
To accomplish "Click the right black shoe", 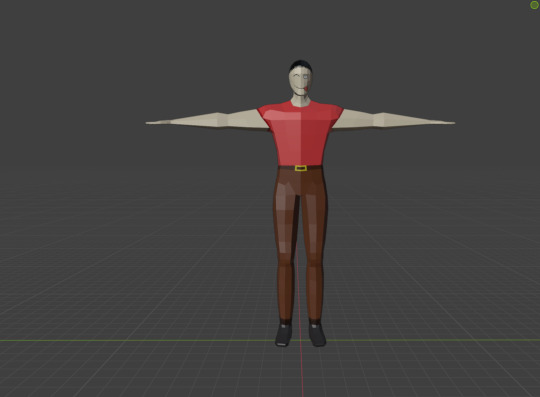I will pos(317,335).
